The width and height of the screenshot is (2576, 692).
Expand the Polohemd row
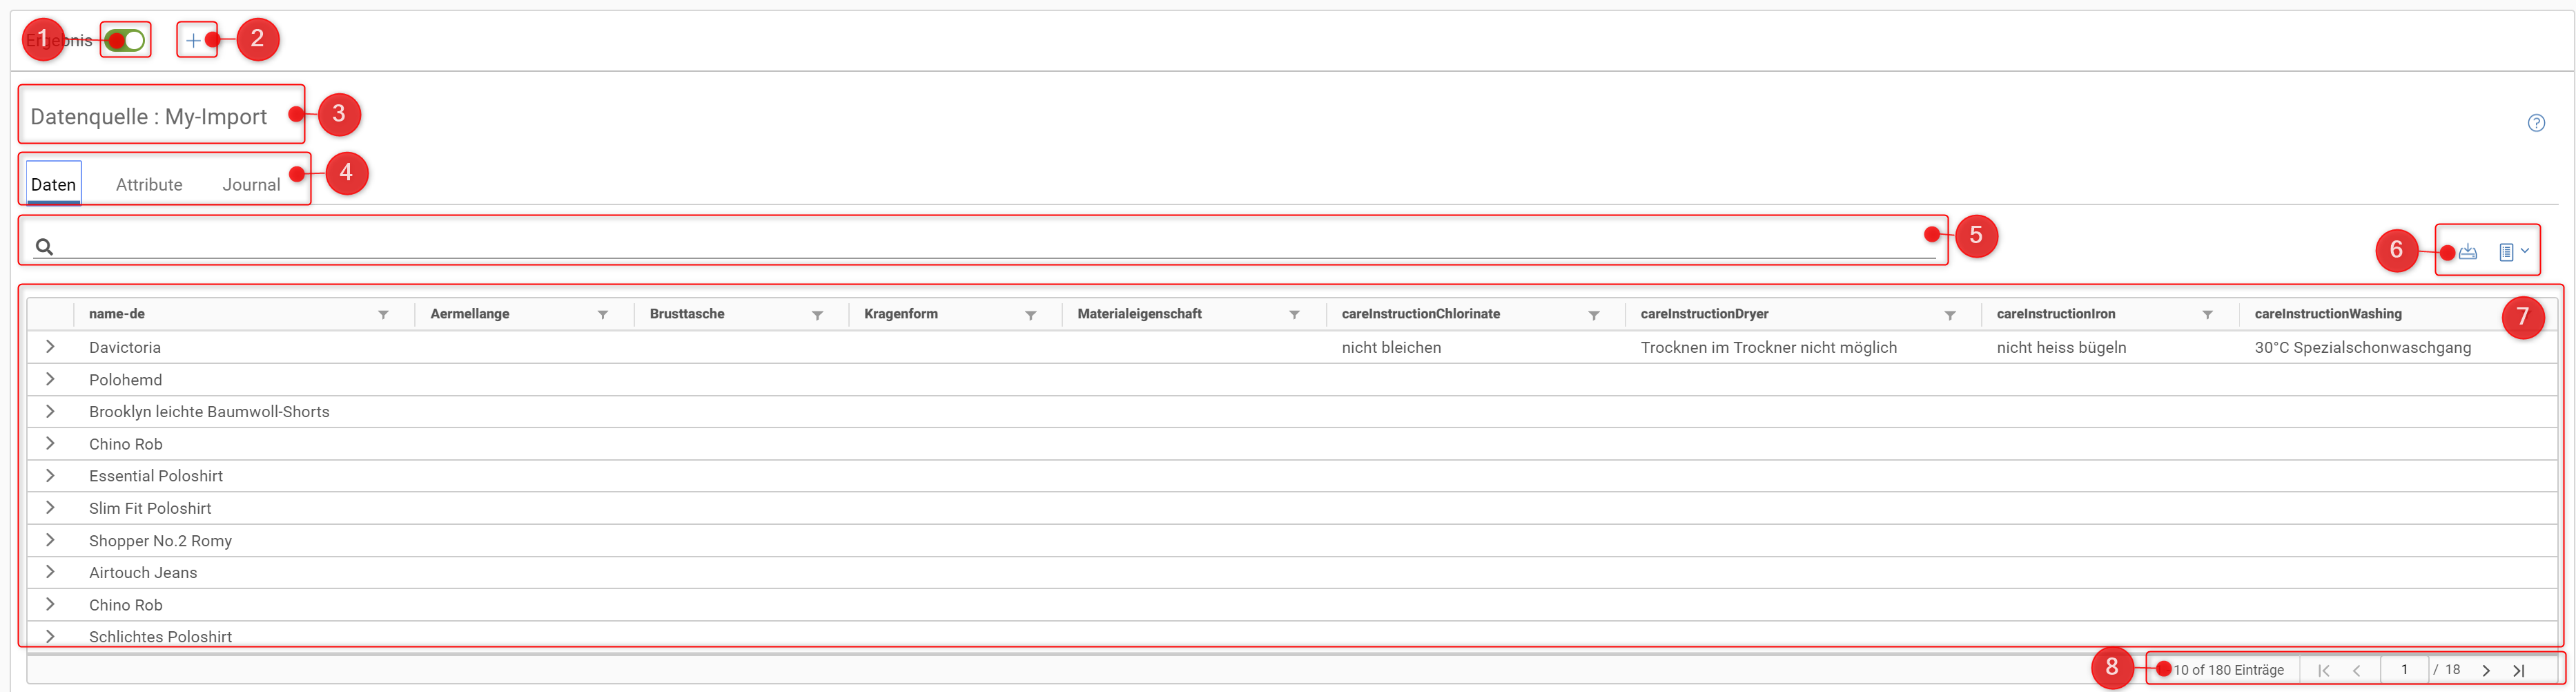point(50,380)
